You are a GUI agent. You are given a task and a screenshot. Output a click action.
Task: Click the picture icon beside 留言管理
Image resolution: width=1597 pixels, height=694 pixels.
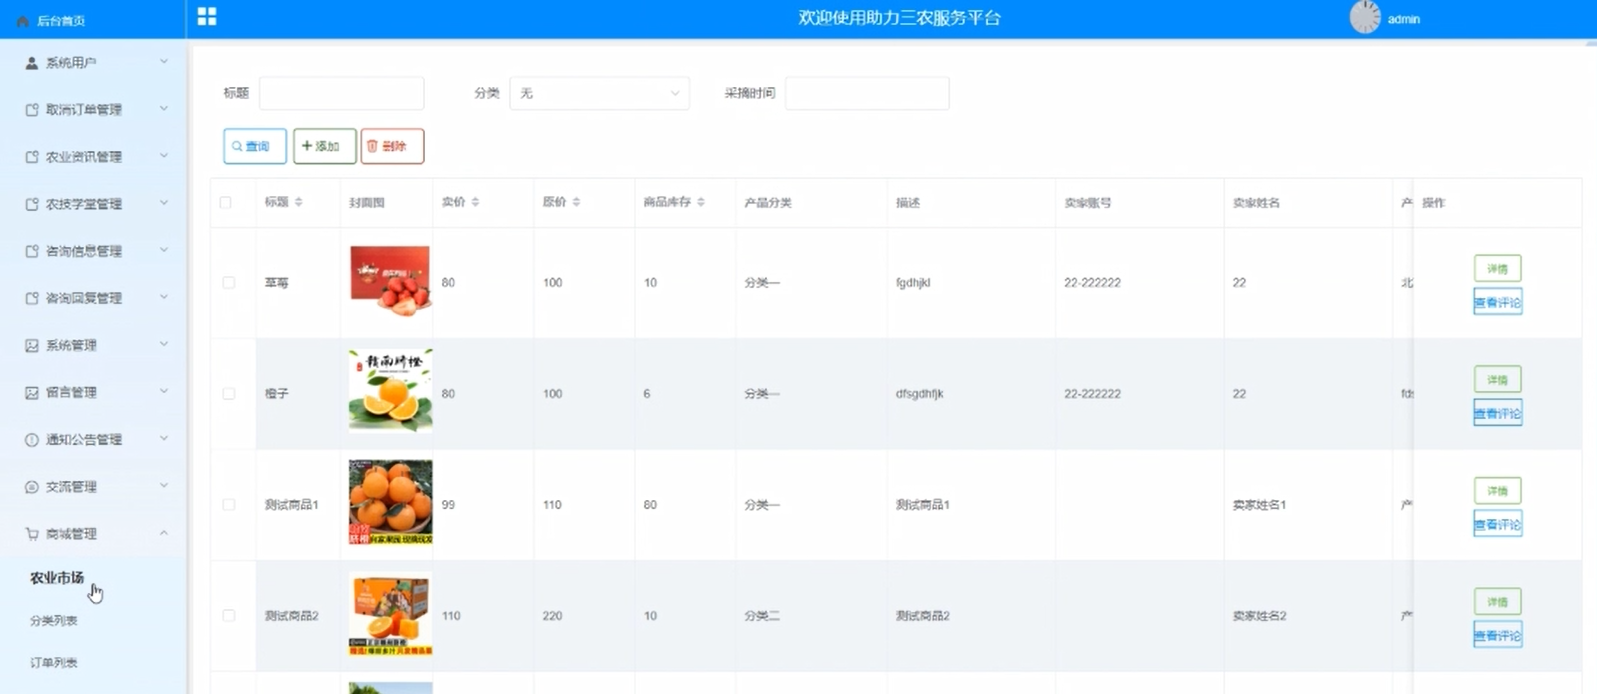[x=32, y=393]
